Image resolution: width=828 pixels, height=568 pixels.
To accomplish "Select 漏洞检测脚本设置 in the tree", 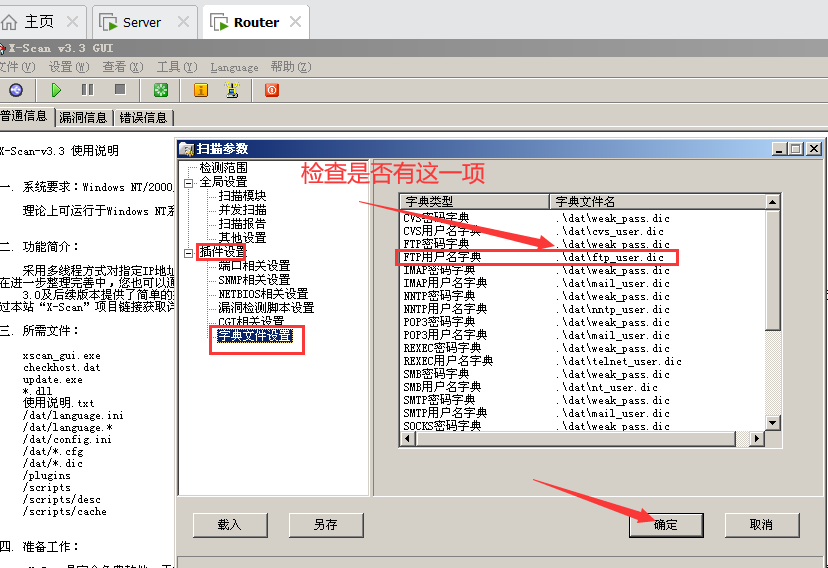I will pos(266,308).
